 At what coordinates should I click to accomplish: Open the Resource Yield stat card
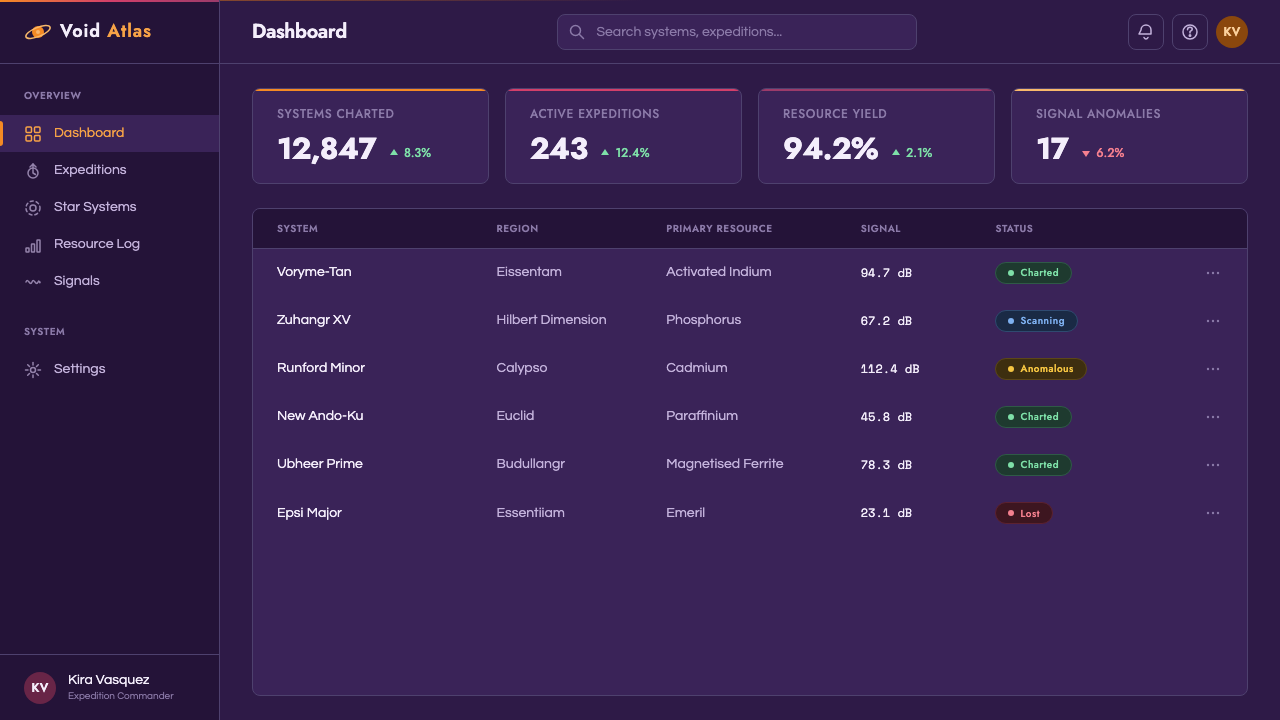tap(876, 136)
